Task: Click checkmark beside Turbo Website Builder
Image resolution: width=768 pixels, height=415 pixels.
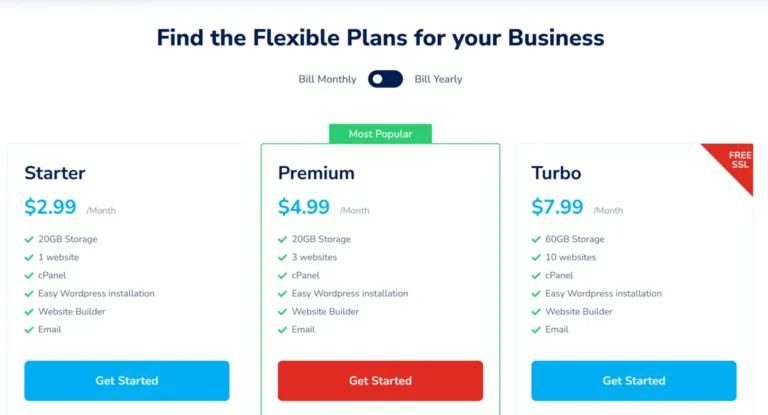Action: pos(537,312)
